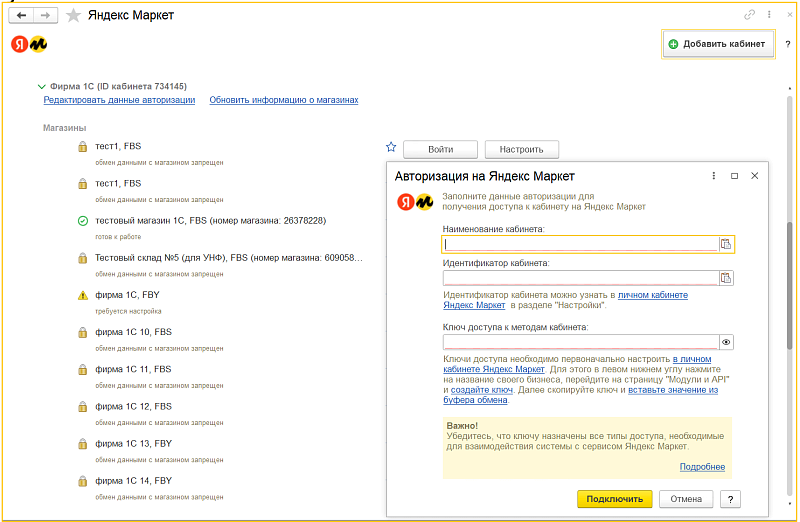
Task: Select фирма 1С, FBY store row
Action: pyautogui.click(x=128, y=295)
